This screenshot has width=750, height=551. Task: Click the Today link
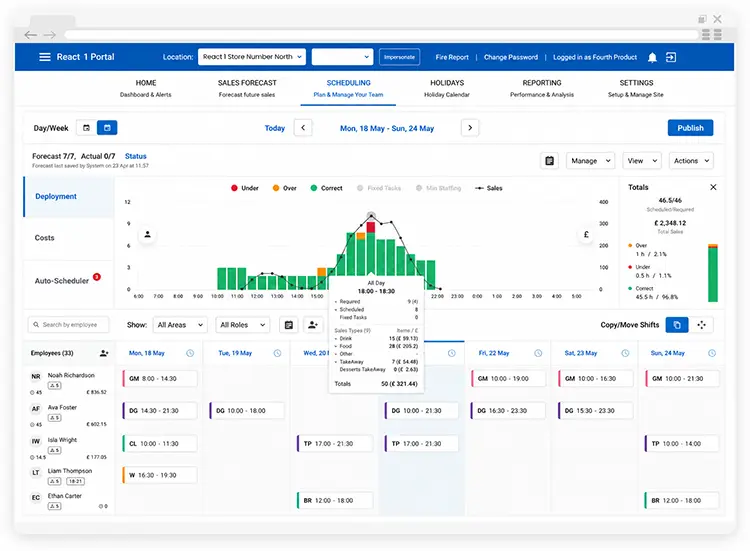click(275, 128)
